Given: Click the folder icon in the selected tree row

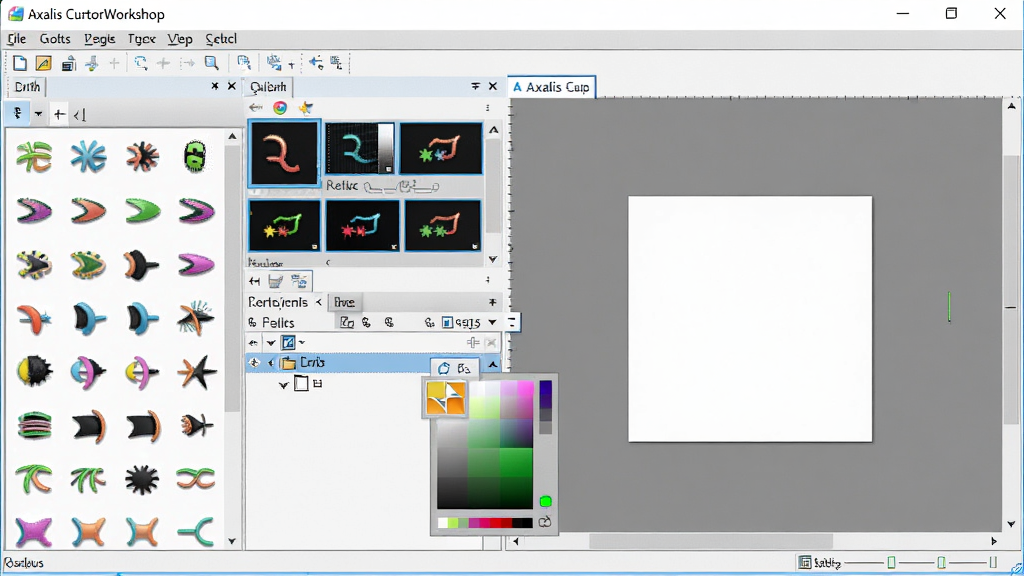Looking at the screenshot, I should [x=288, y=362].
